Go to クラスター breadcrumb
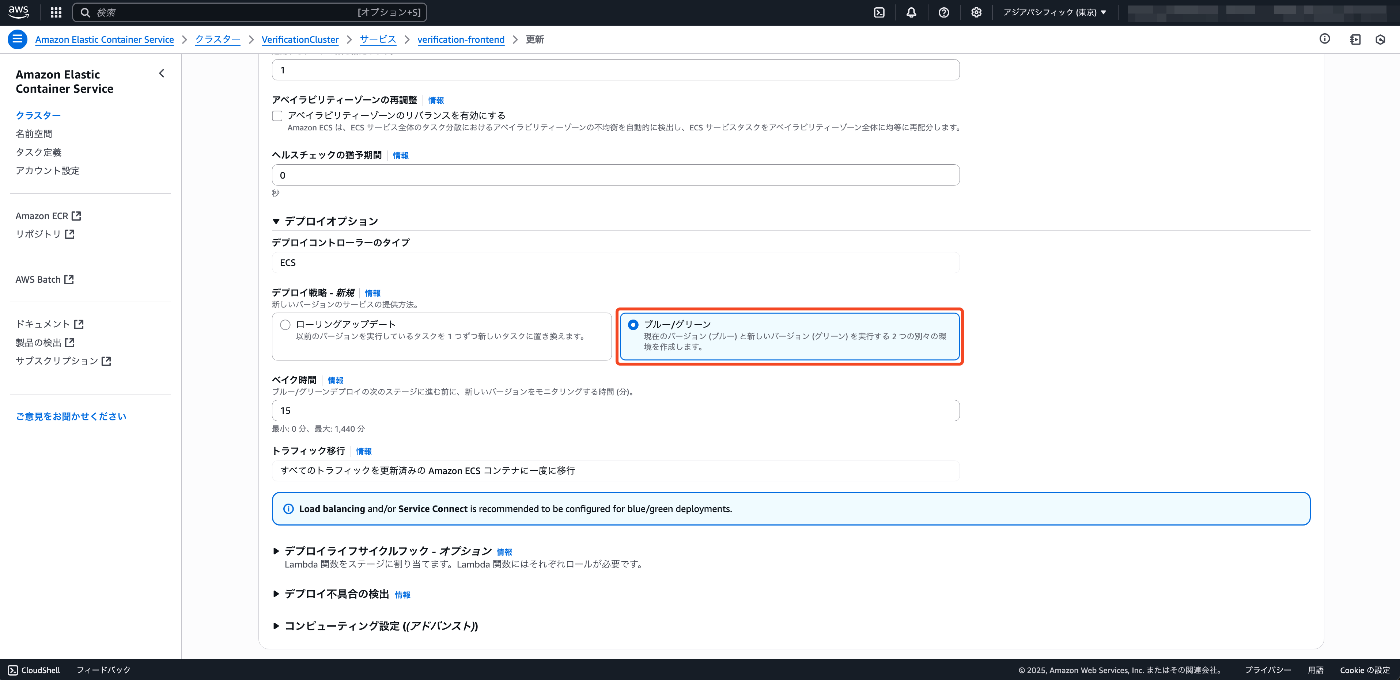 pos(217,39)
